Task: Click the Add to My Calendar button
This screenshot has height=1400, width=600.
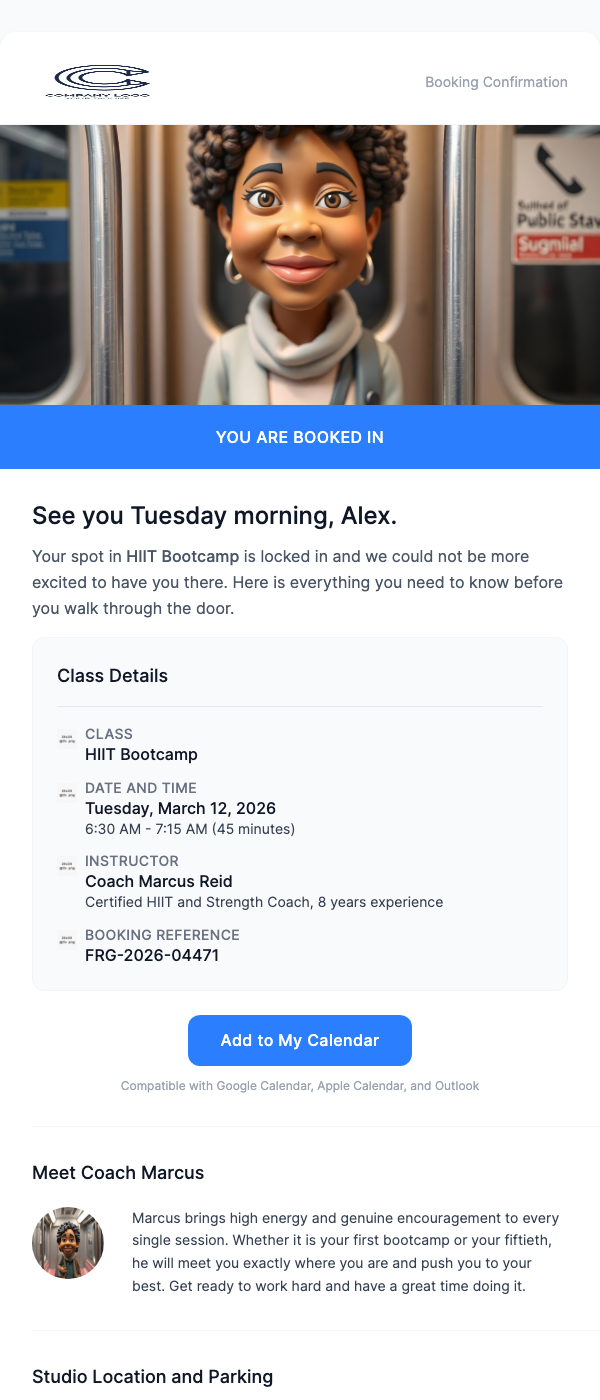Action: coord(300,1040)
